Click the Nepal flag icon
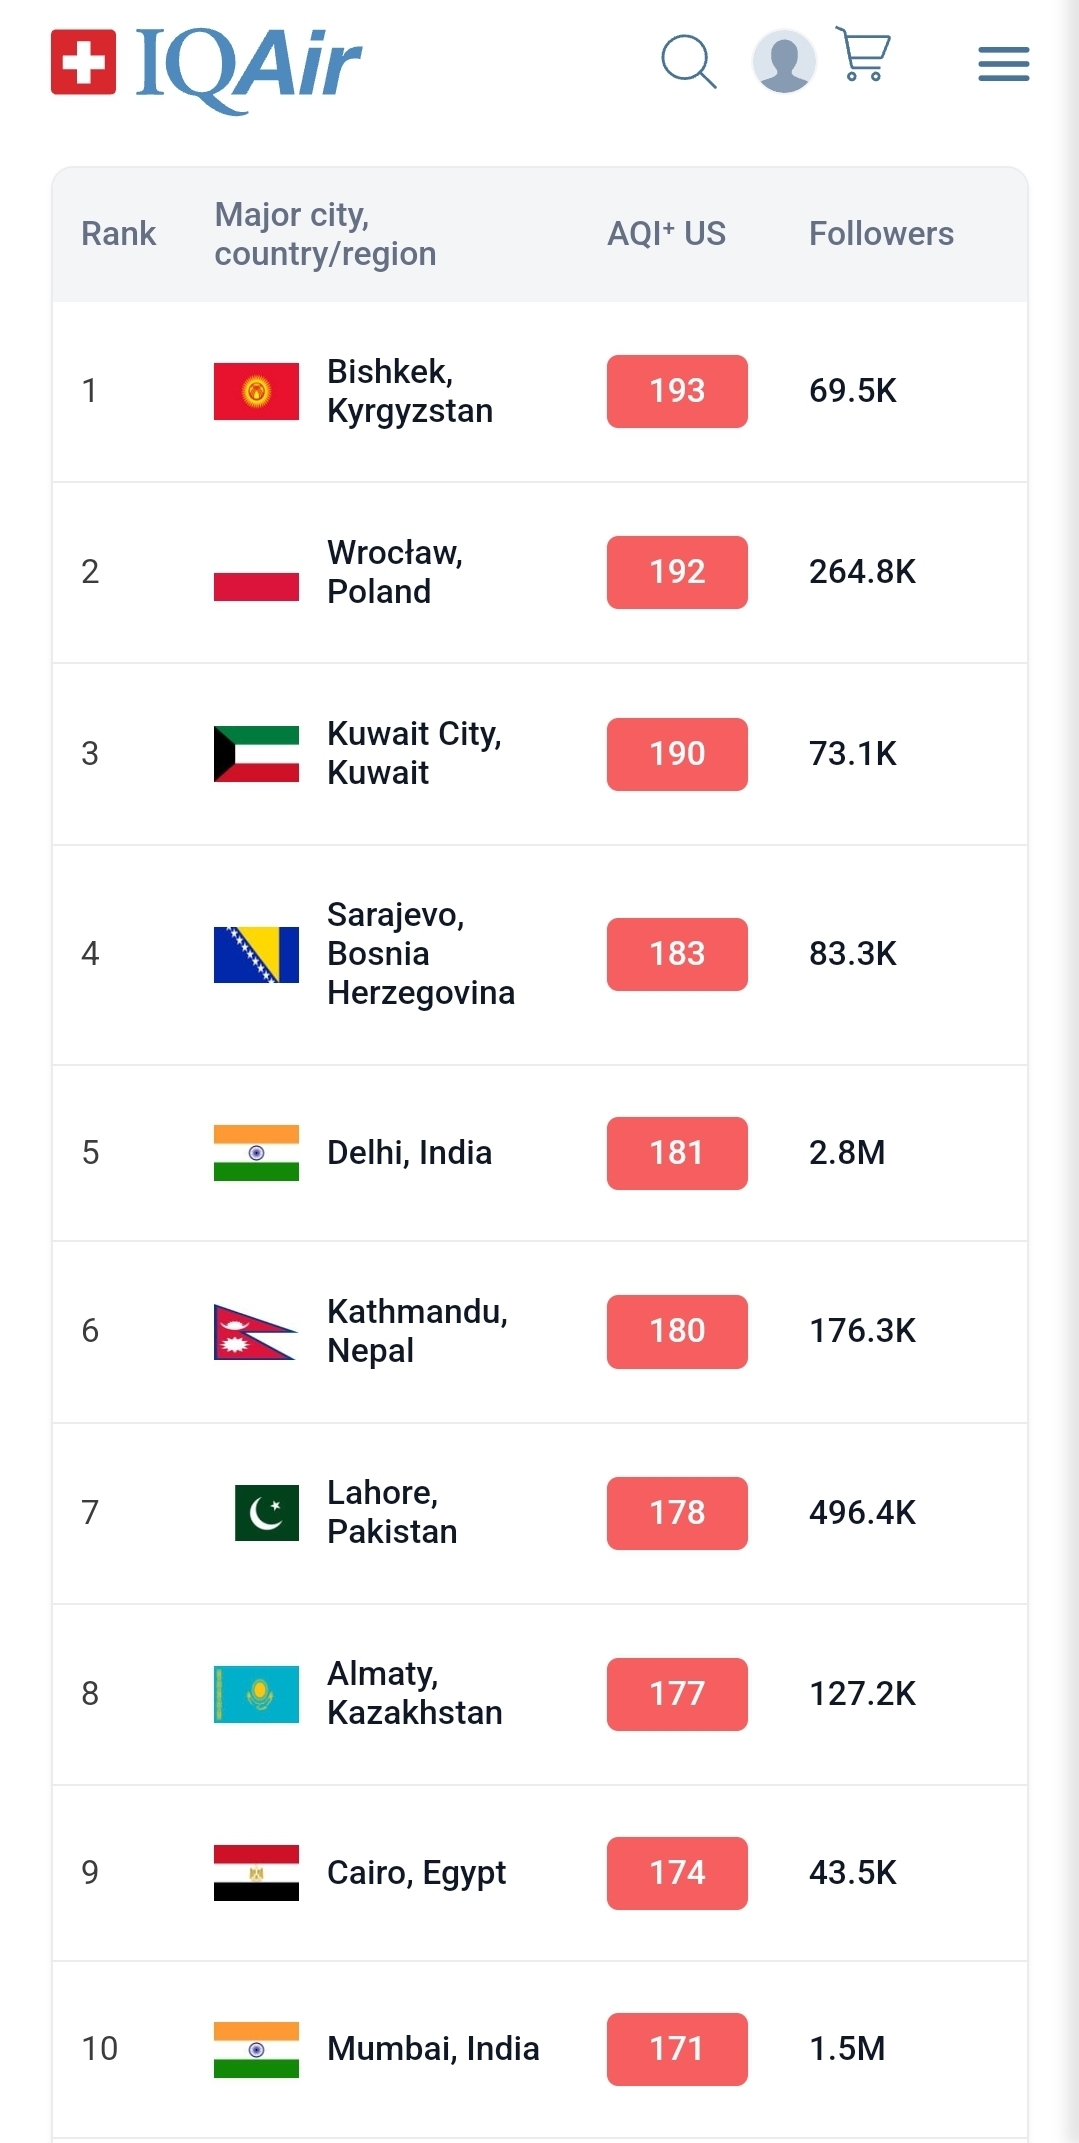The height and width of the screenshot is (2143, 1079). coord(256,1332)
